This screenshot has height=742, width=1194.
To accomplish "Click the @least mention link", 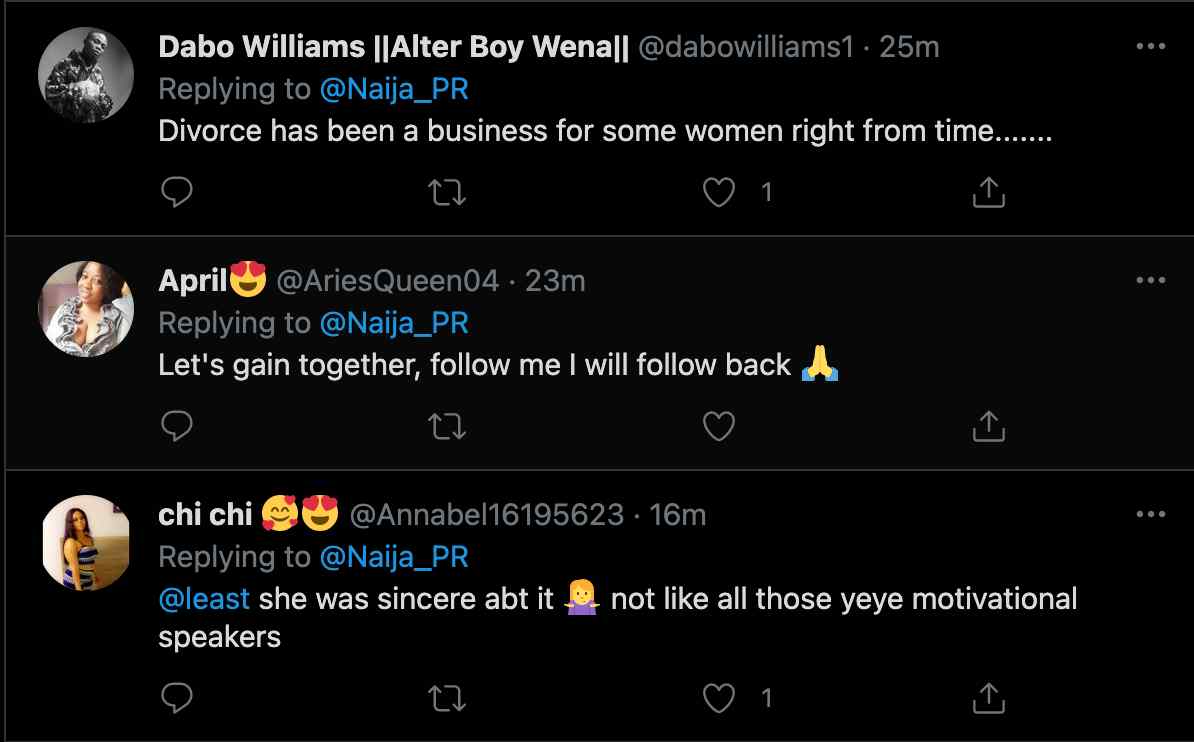I will click(204, 599).
